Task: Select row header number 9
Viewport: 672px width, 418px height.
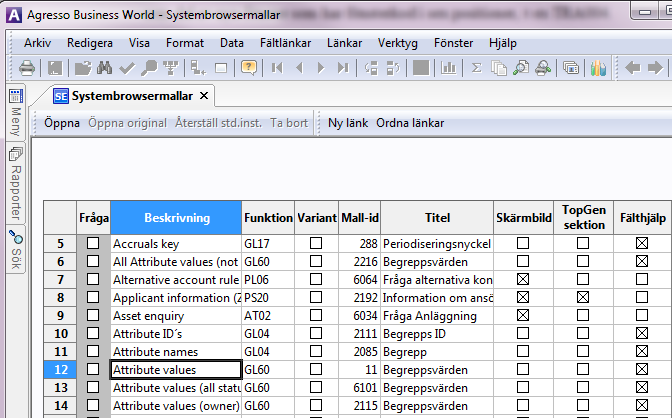Action: (60, 316)
